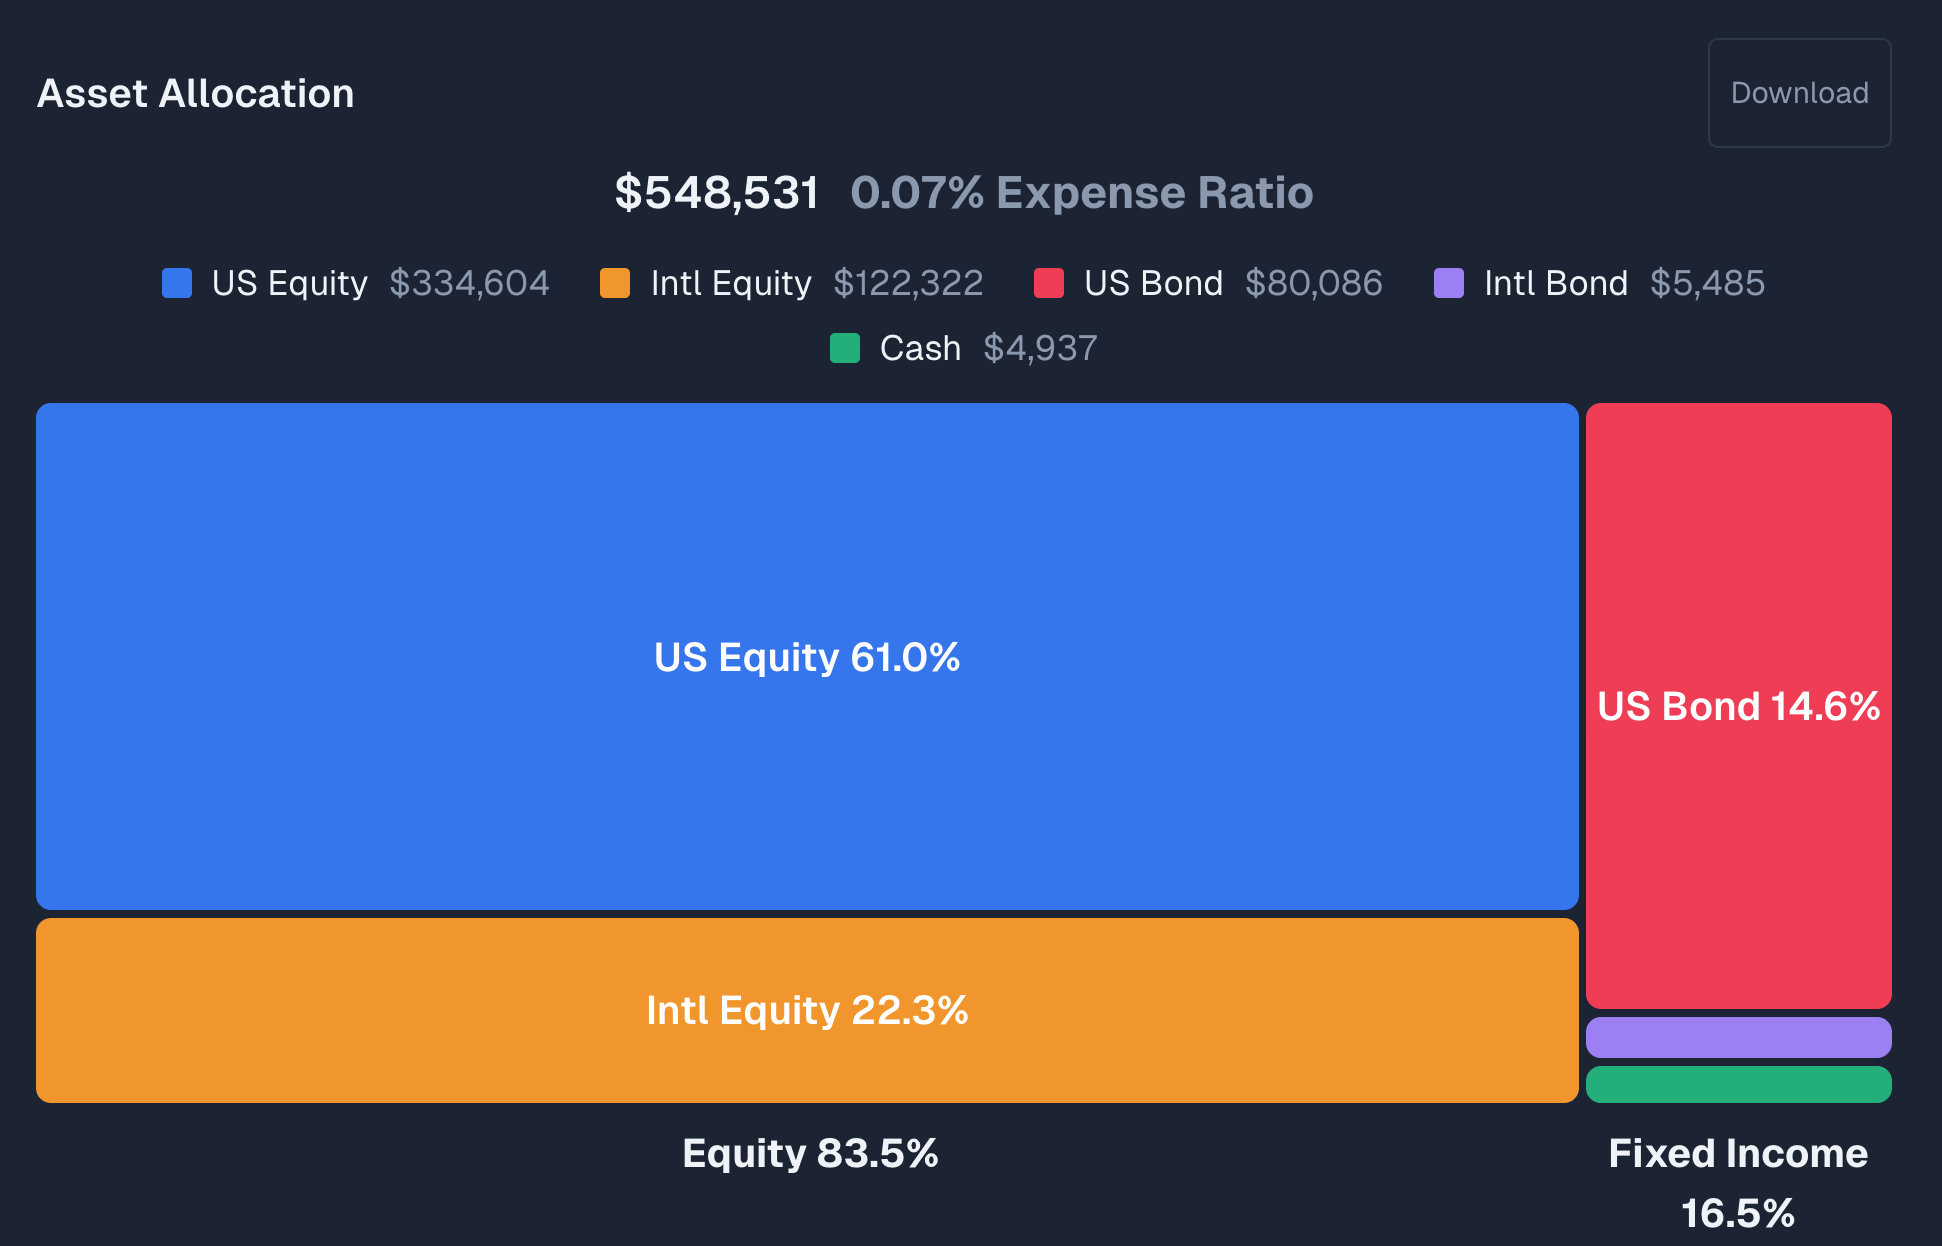Viewport: 1942px width, 1246px height.
Task: Click the purple Intl Bond legend swatch
Action: pos(1447,284)
